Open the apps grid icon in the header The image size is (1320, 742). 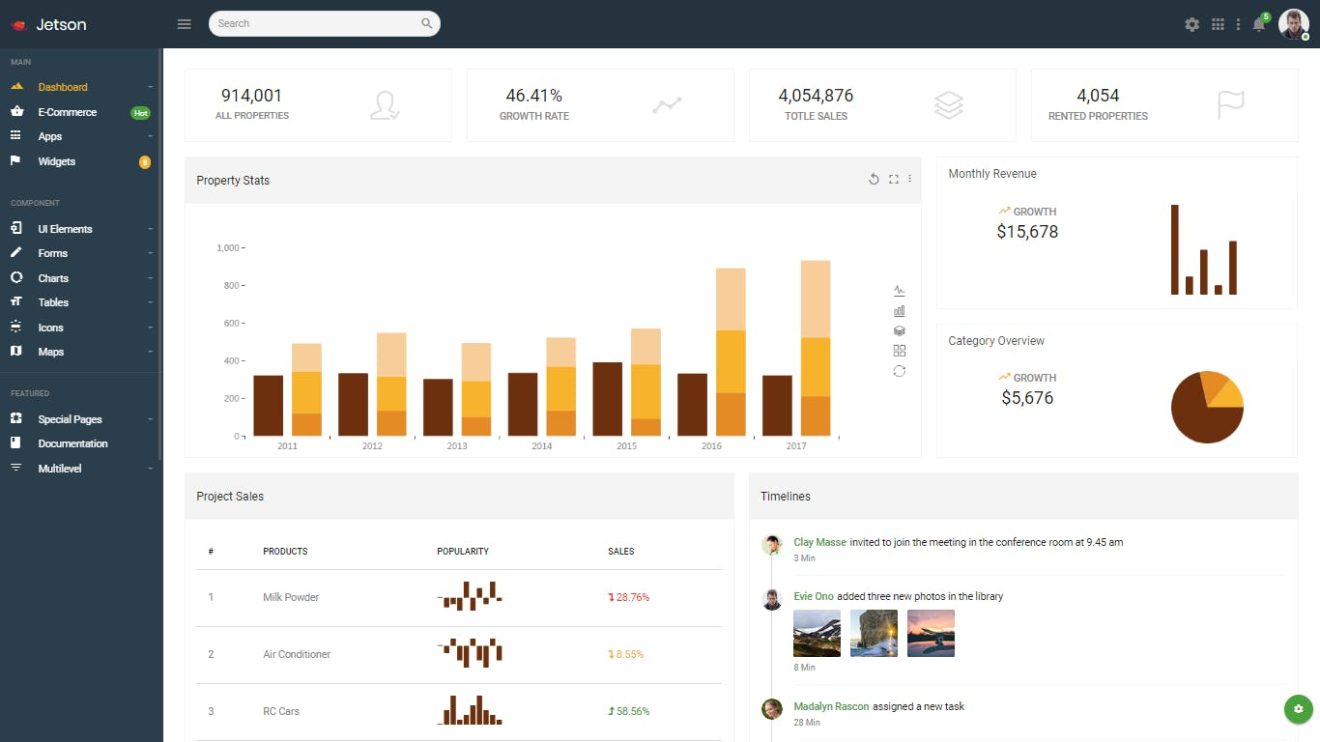pos(1218,23)
